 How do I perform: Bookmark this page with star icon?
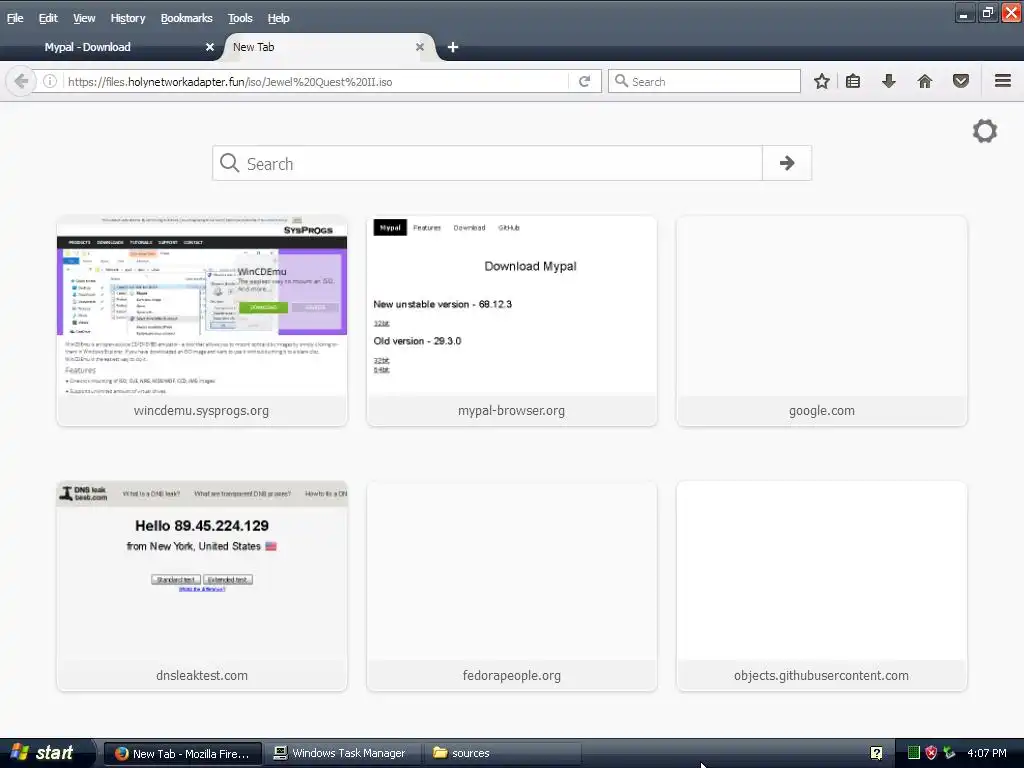coord(822,82)
